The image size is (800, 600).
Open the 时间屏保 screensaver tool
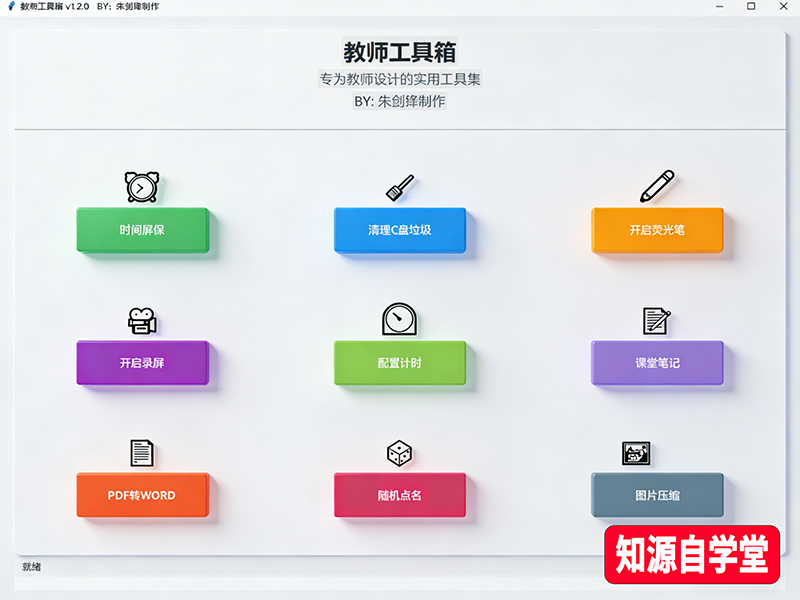coord(142,230)
